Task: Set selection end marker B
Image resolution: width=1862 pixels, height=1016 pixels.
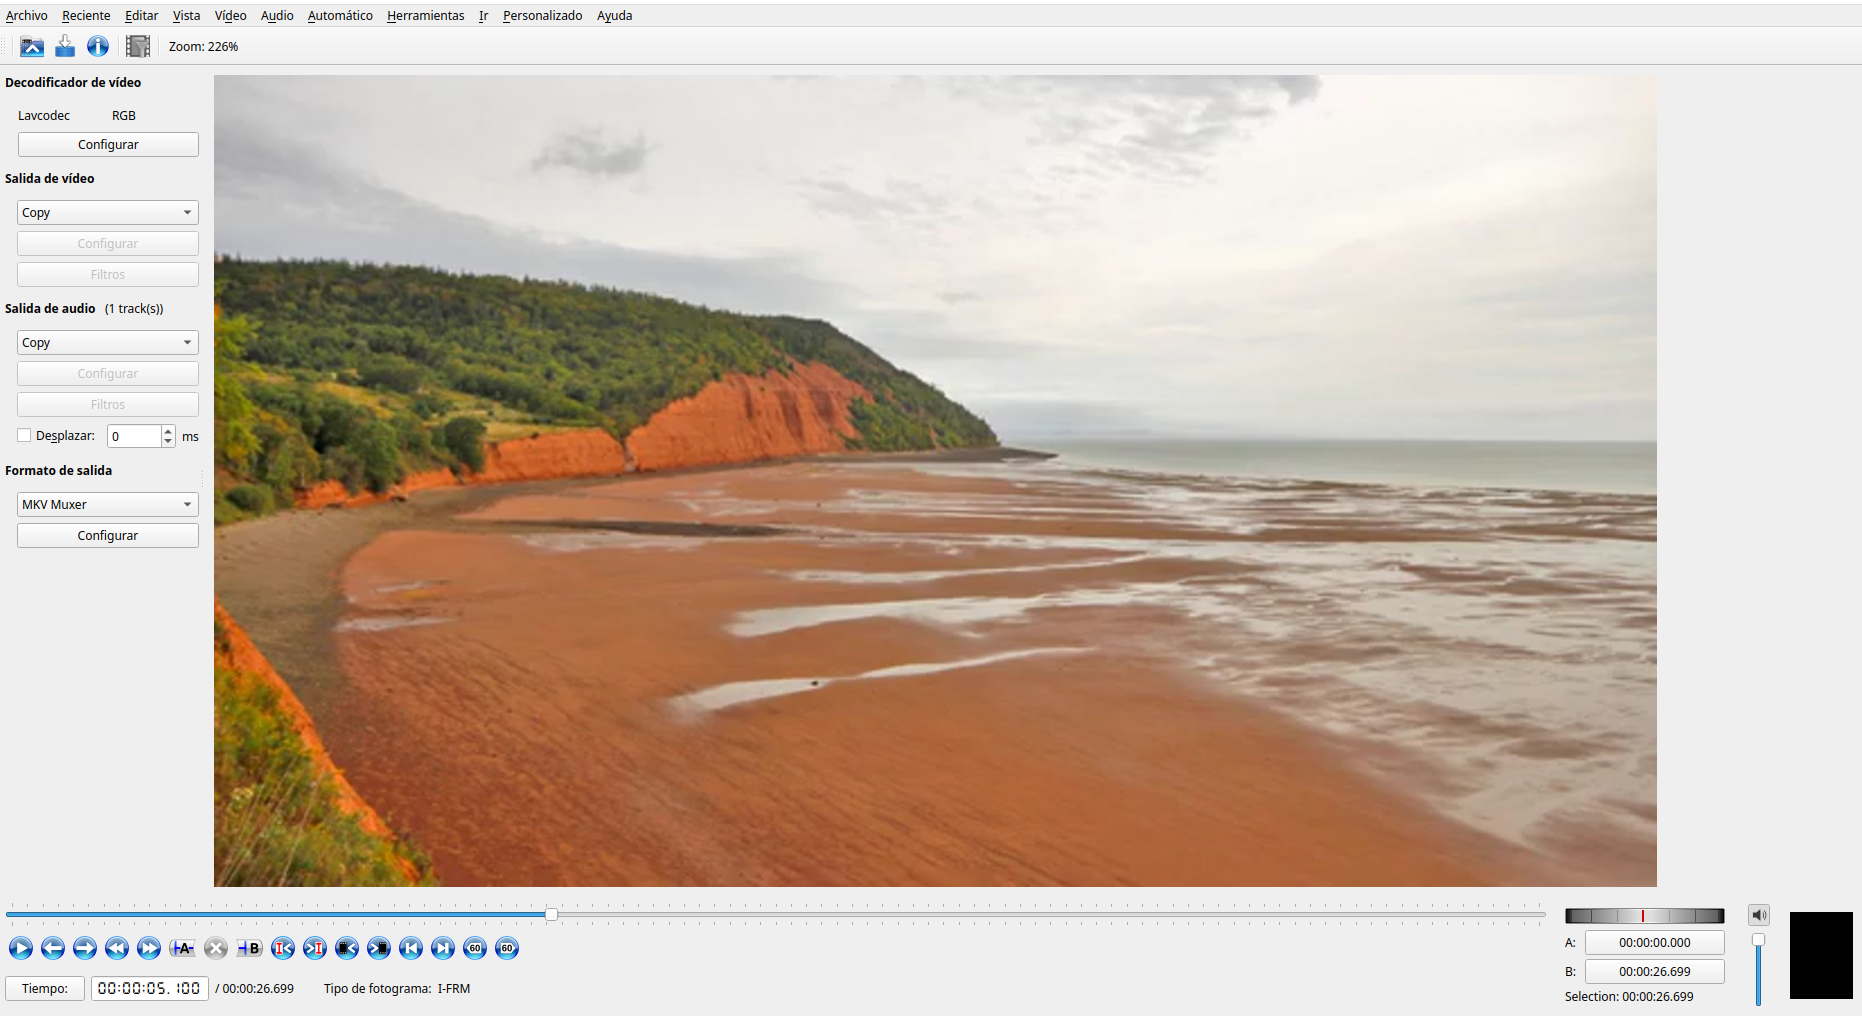Action: point(250,948)
